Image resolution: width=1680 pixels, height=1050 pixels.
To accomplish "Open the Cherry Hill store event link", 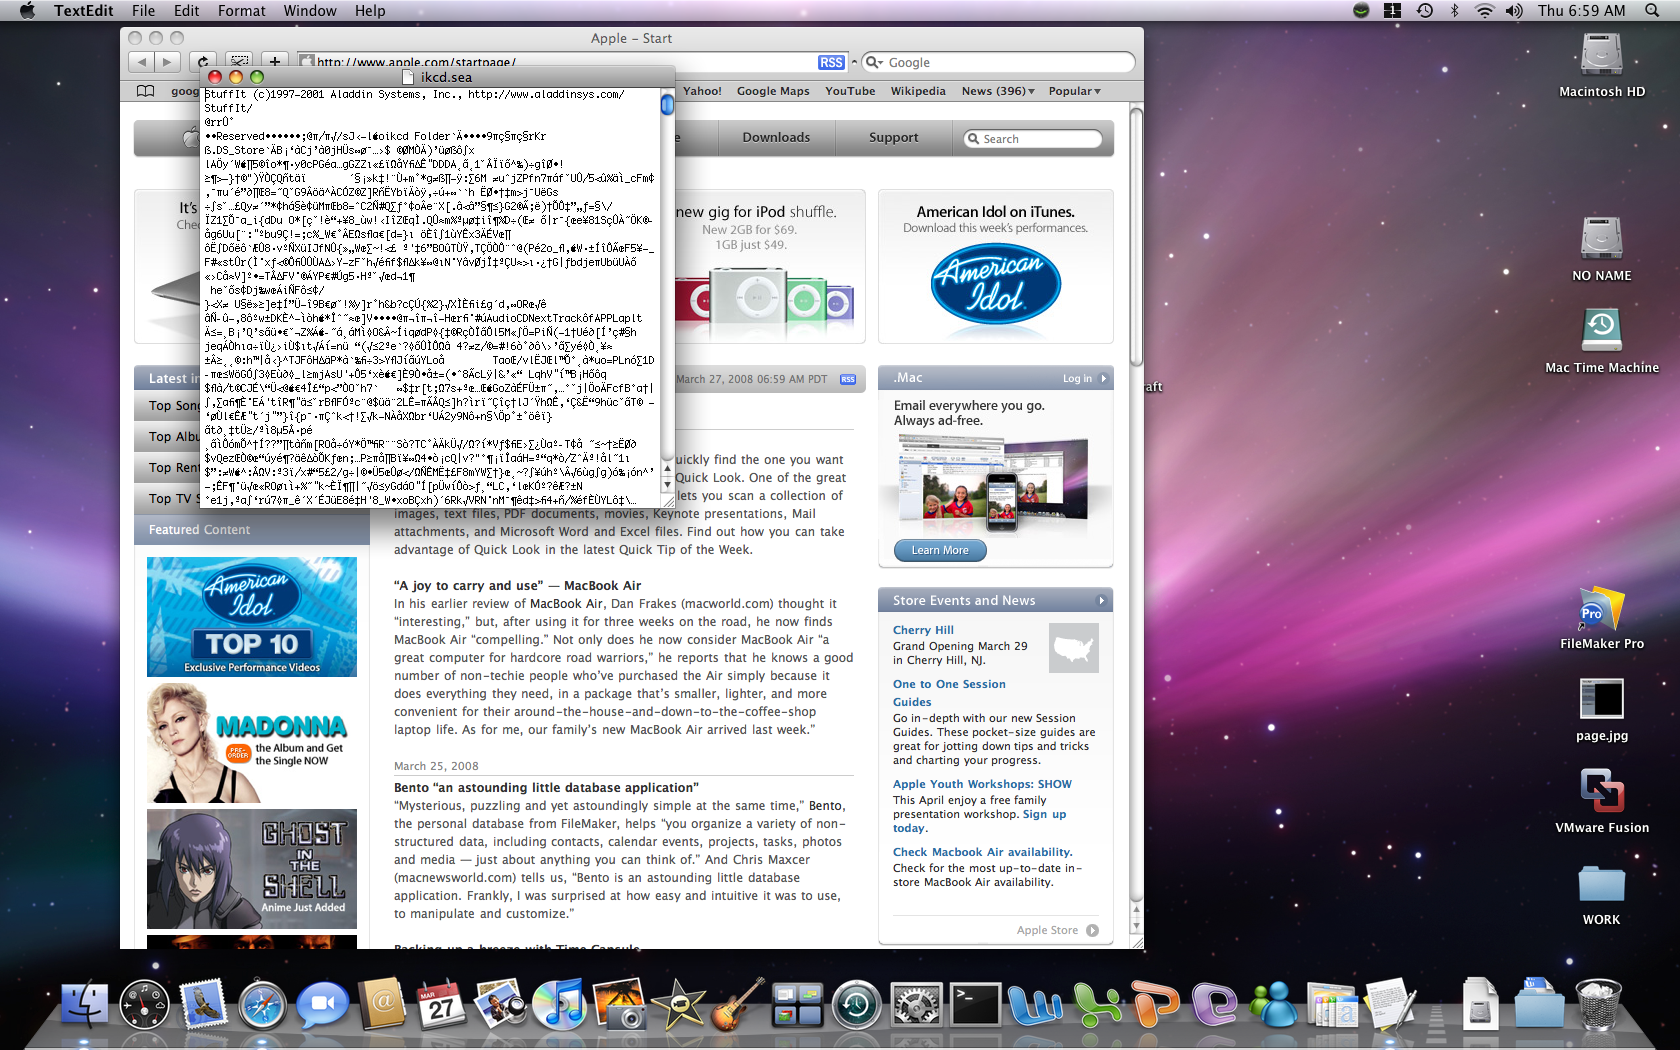I will [923, 630].
